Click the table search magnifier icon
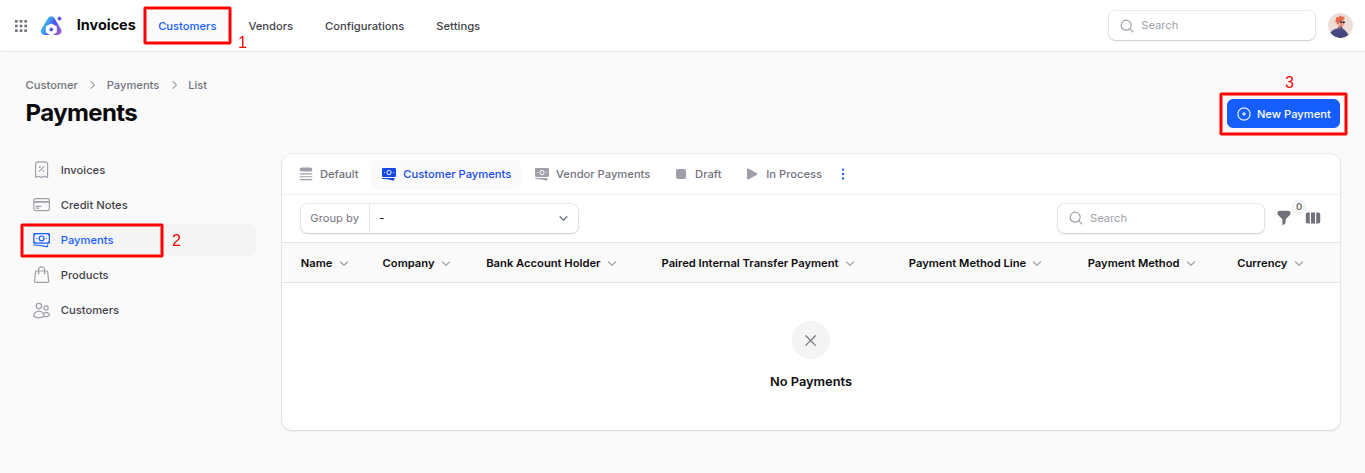Screen dimensions: 1365x473 (x=1076, y=218)
